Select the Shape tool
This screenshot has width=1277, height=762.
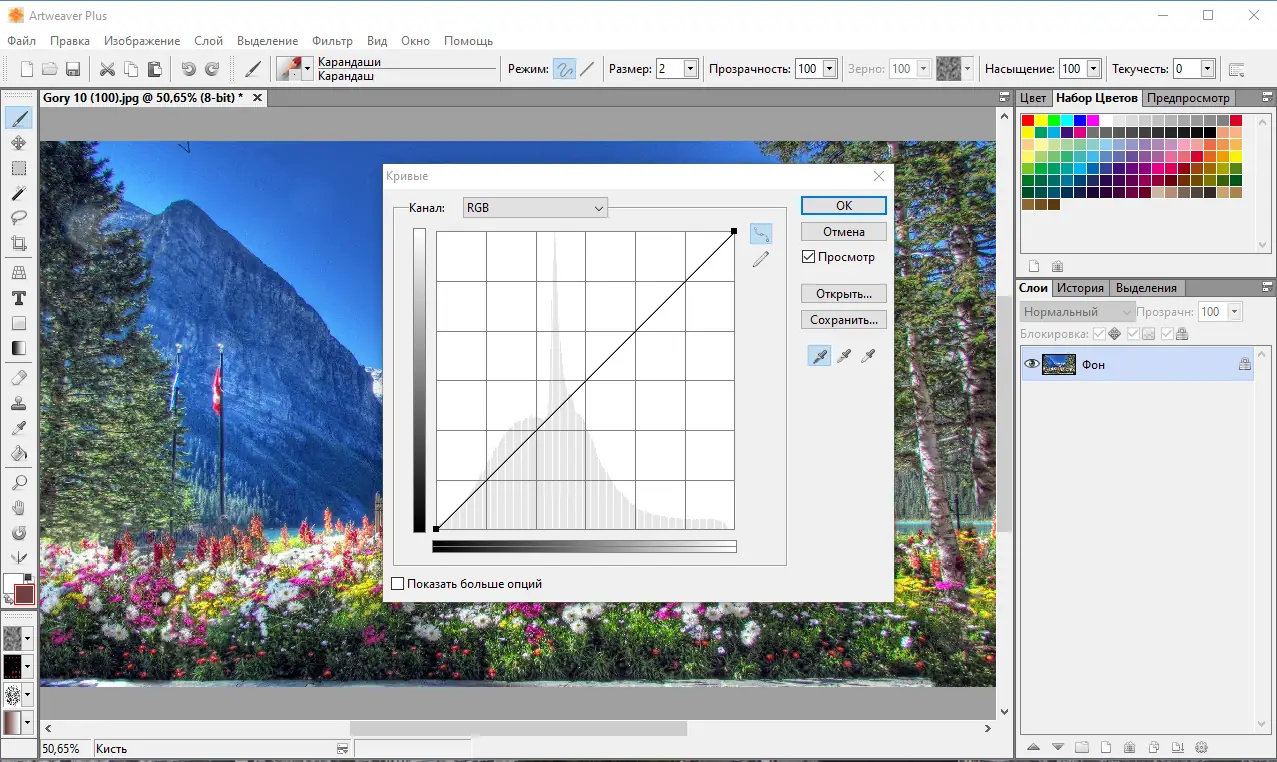pos(19,323)
